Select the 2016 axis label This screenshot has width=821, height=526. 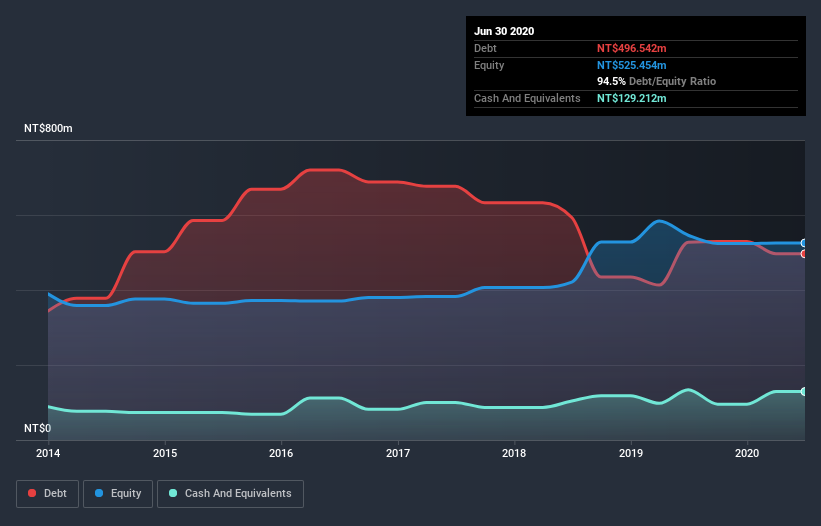(x=281, y=453)
